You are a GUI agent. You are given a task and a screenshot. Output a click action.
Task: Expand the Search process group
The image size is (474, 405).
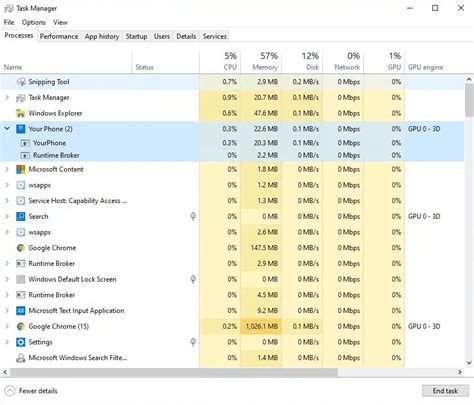[7, 216]
